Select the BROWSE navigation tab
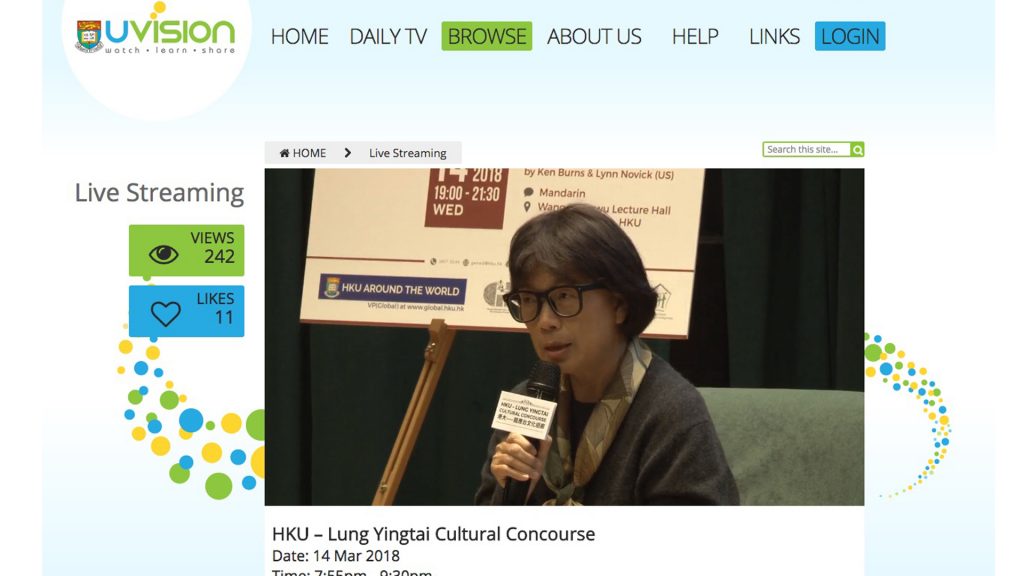1024x576 pixels. tap(487, 36)
